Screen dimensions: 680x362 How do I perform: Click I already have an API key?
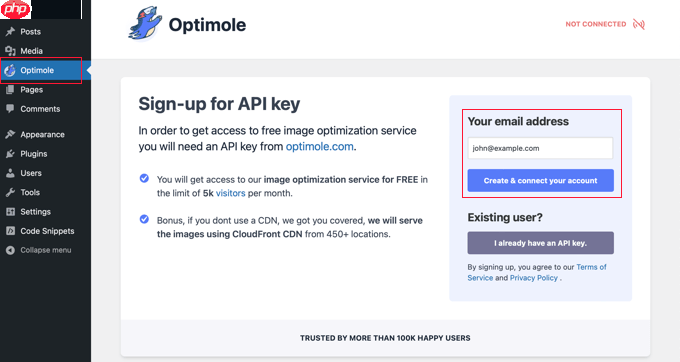(x=540, y=243)
